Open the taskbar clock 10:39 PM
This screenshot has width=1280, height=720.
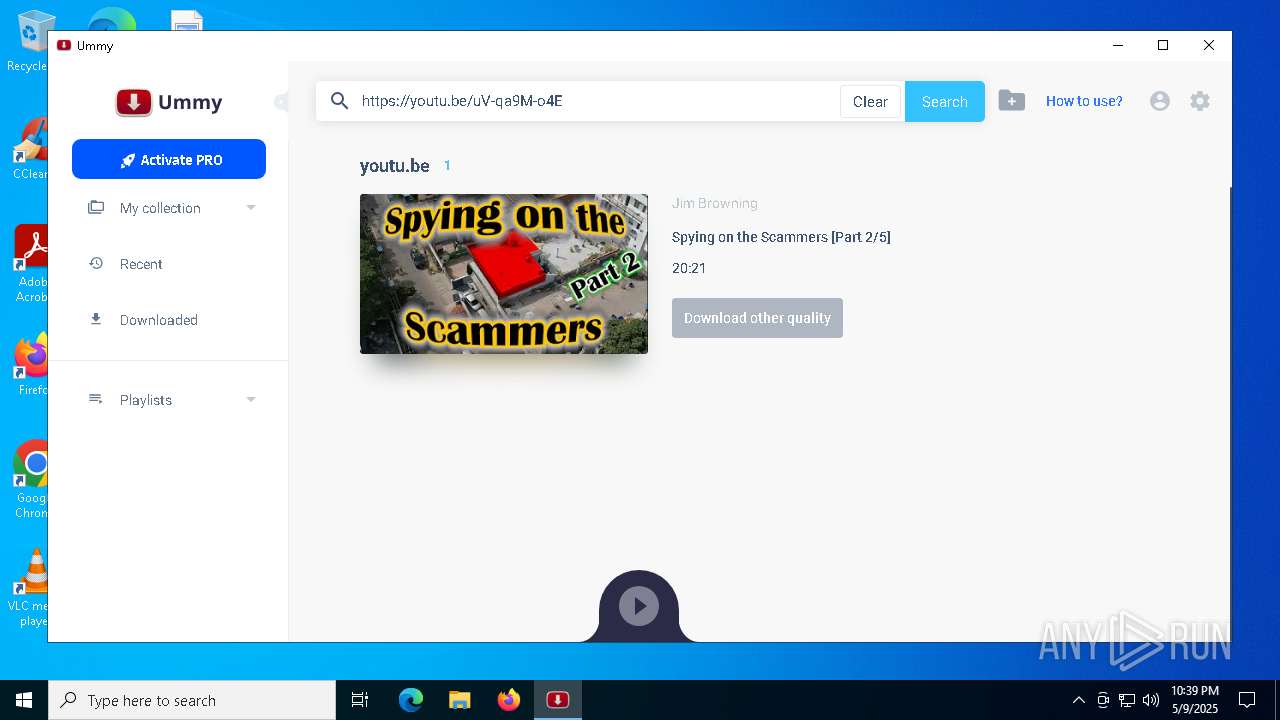(x=1195, y=700)
